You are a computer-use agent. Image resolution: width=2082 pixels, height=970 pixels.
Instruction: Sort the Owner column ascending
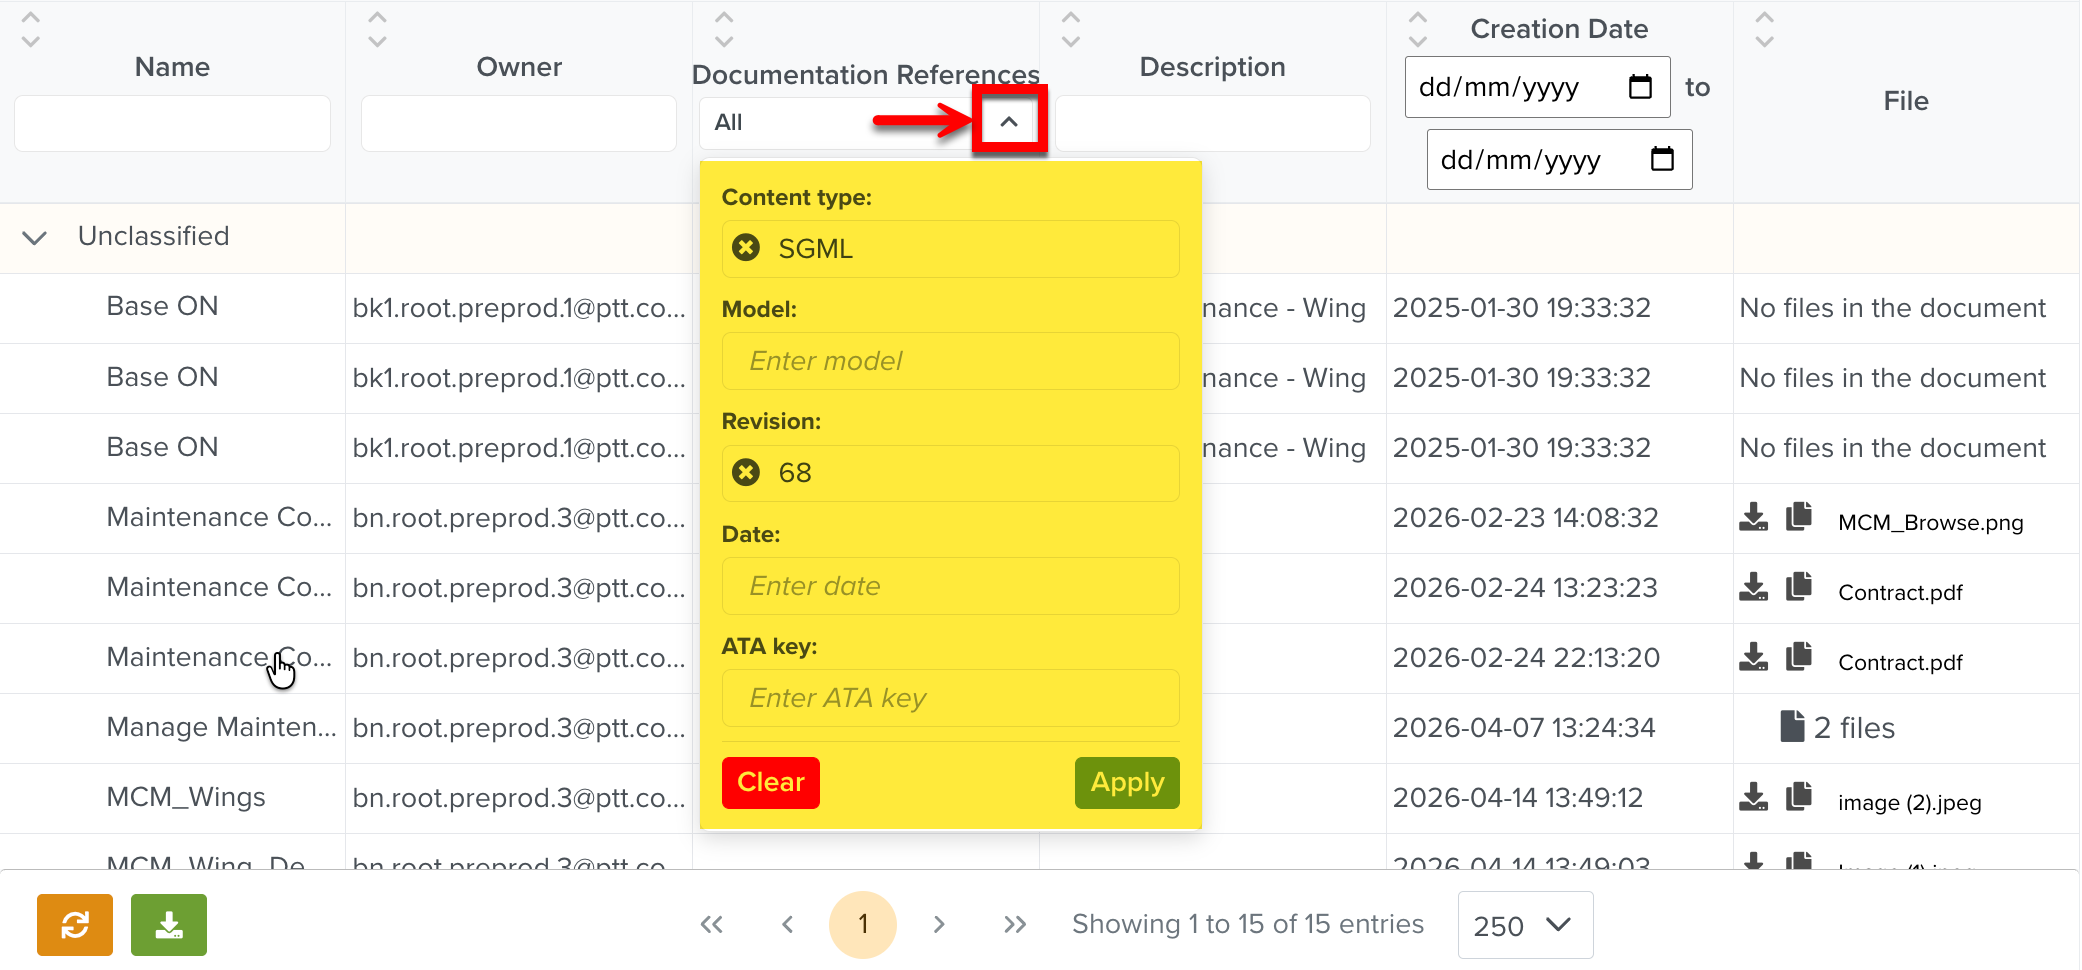pos(378,16)
